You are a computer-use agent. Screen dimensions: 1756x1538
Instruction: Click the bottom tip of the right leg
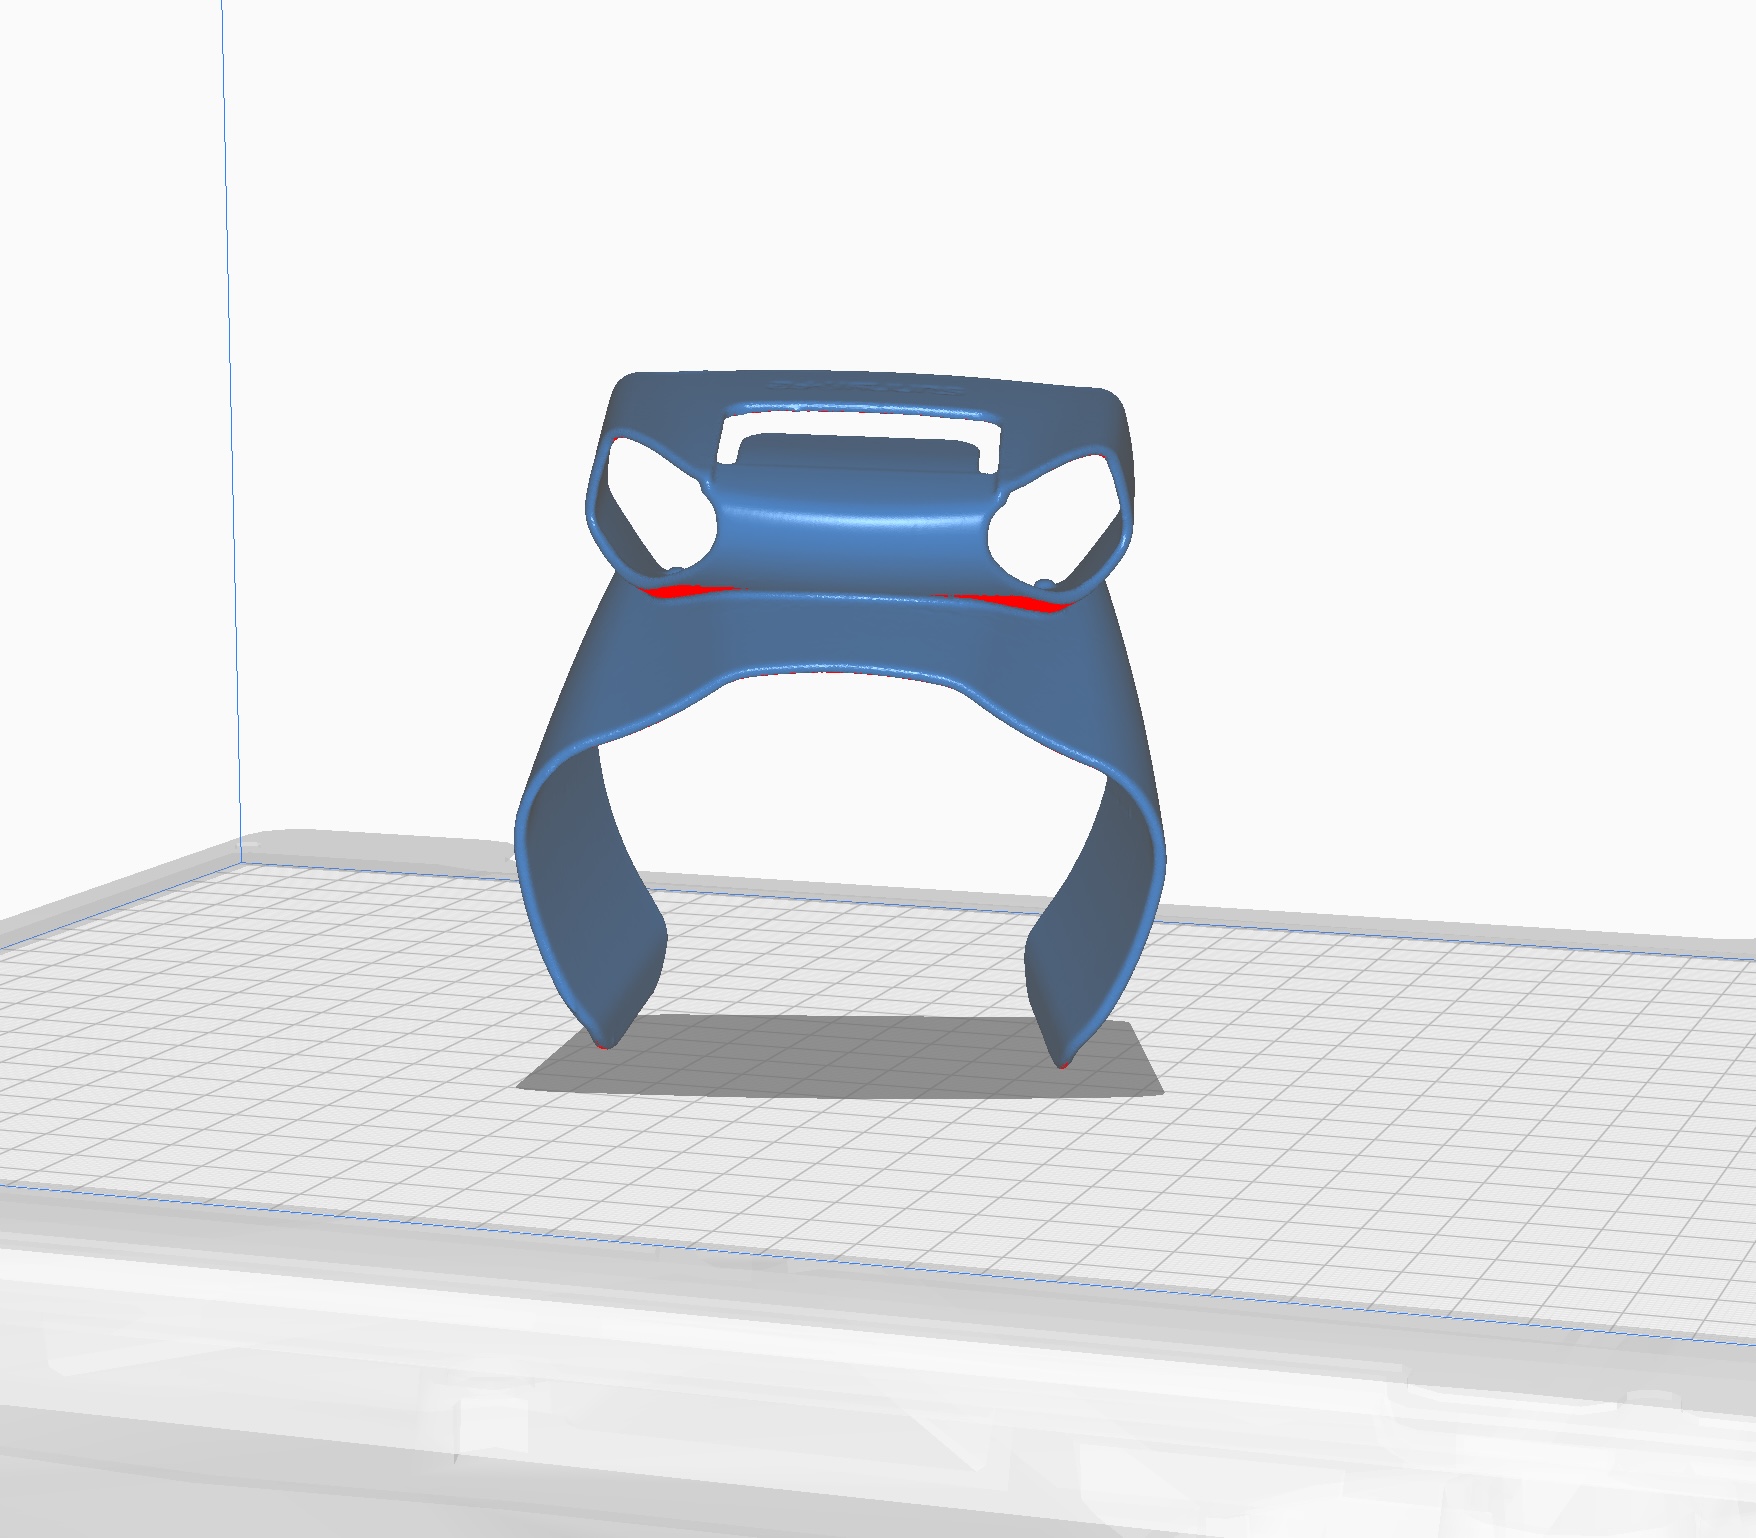(1062, 1062)
